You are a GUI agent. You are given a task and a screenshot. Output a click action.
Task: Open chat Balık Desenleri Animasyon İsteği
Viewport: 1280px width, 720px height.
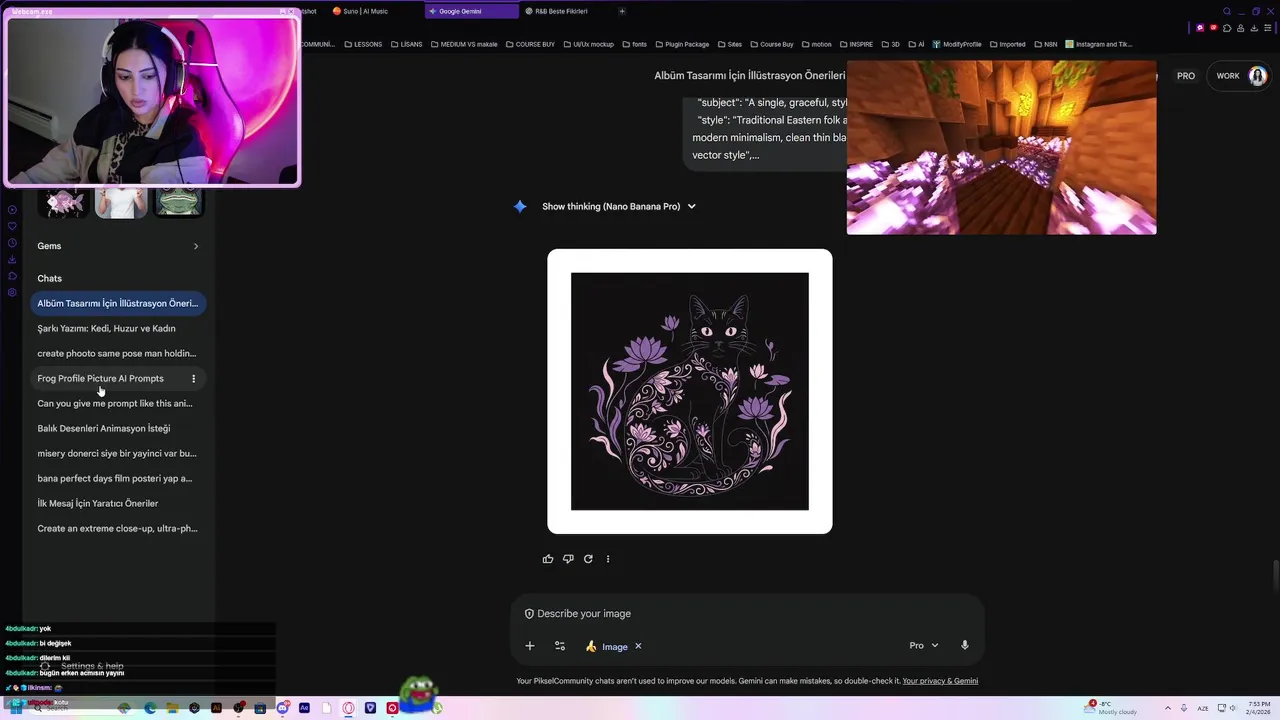(x=117, y=428)
